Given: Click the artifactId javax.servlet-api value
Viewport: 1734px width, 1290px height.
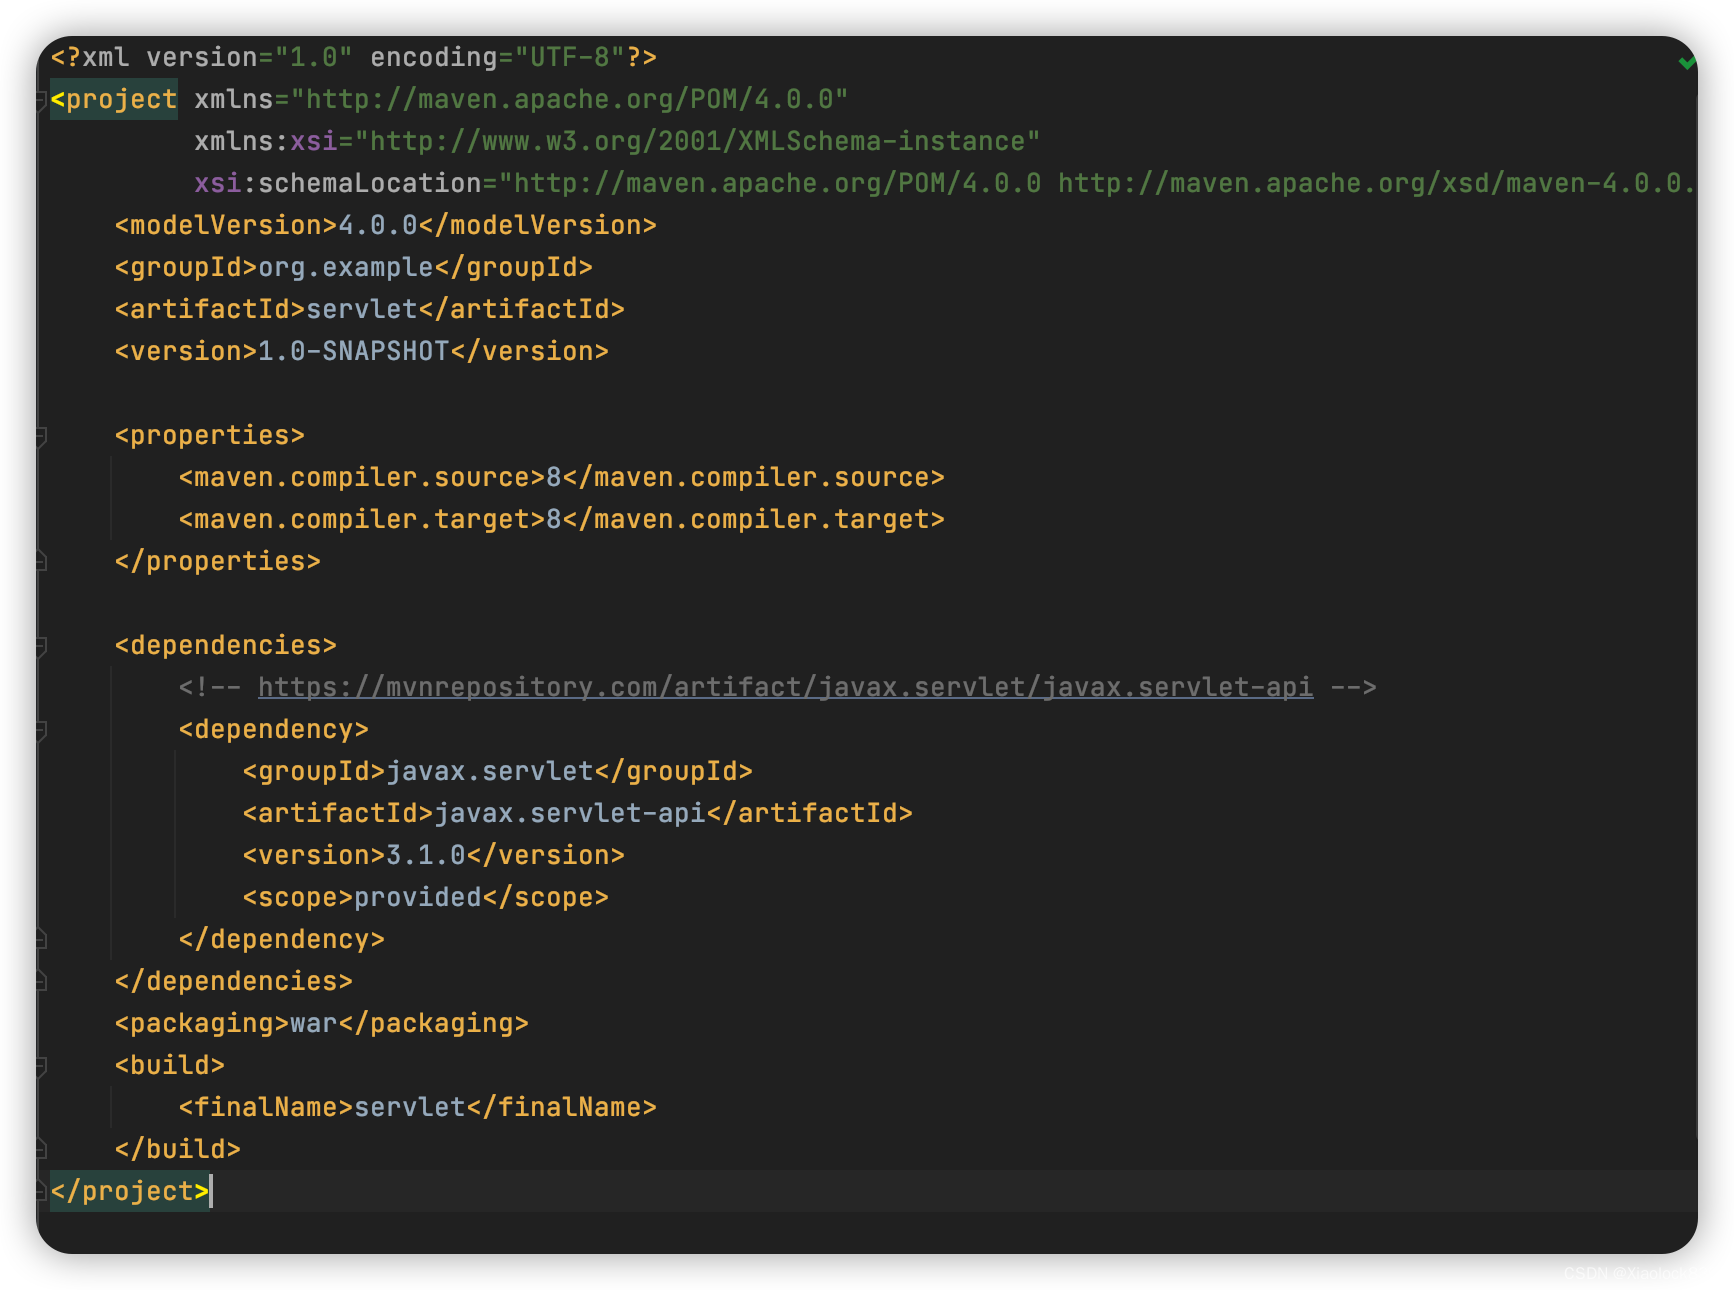Looking at the screenshot, I should 569,813.
